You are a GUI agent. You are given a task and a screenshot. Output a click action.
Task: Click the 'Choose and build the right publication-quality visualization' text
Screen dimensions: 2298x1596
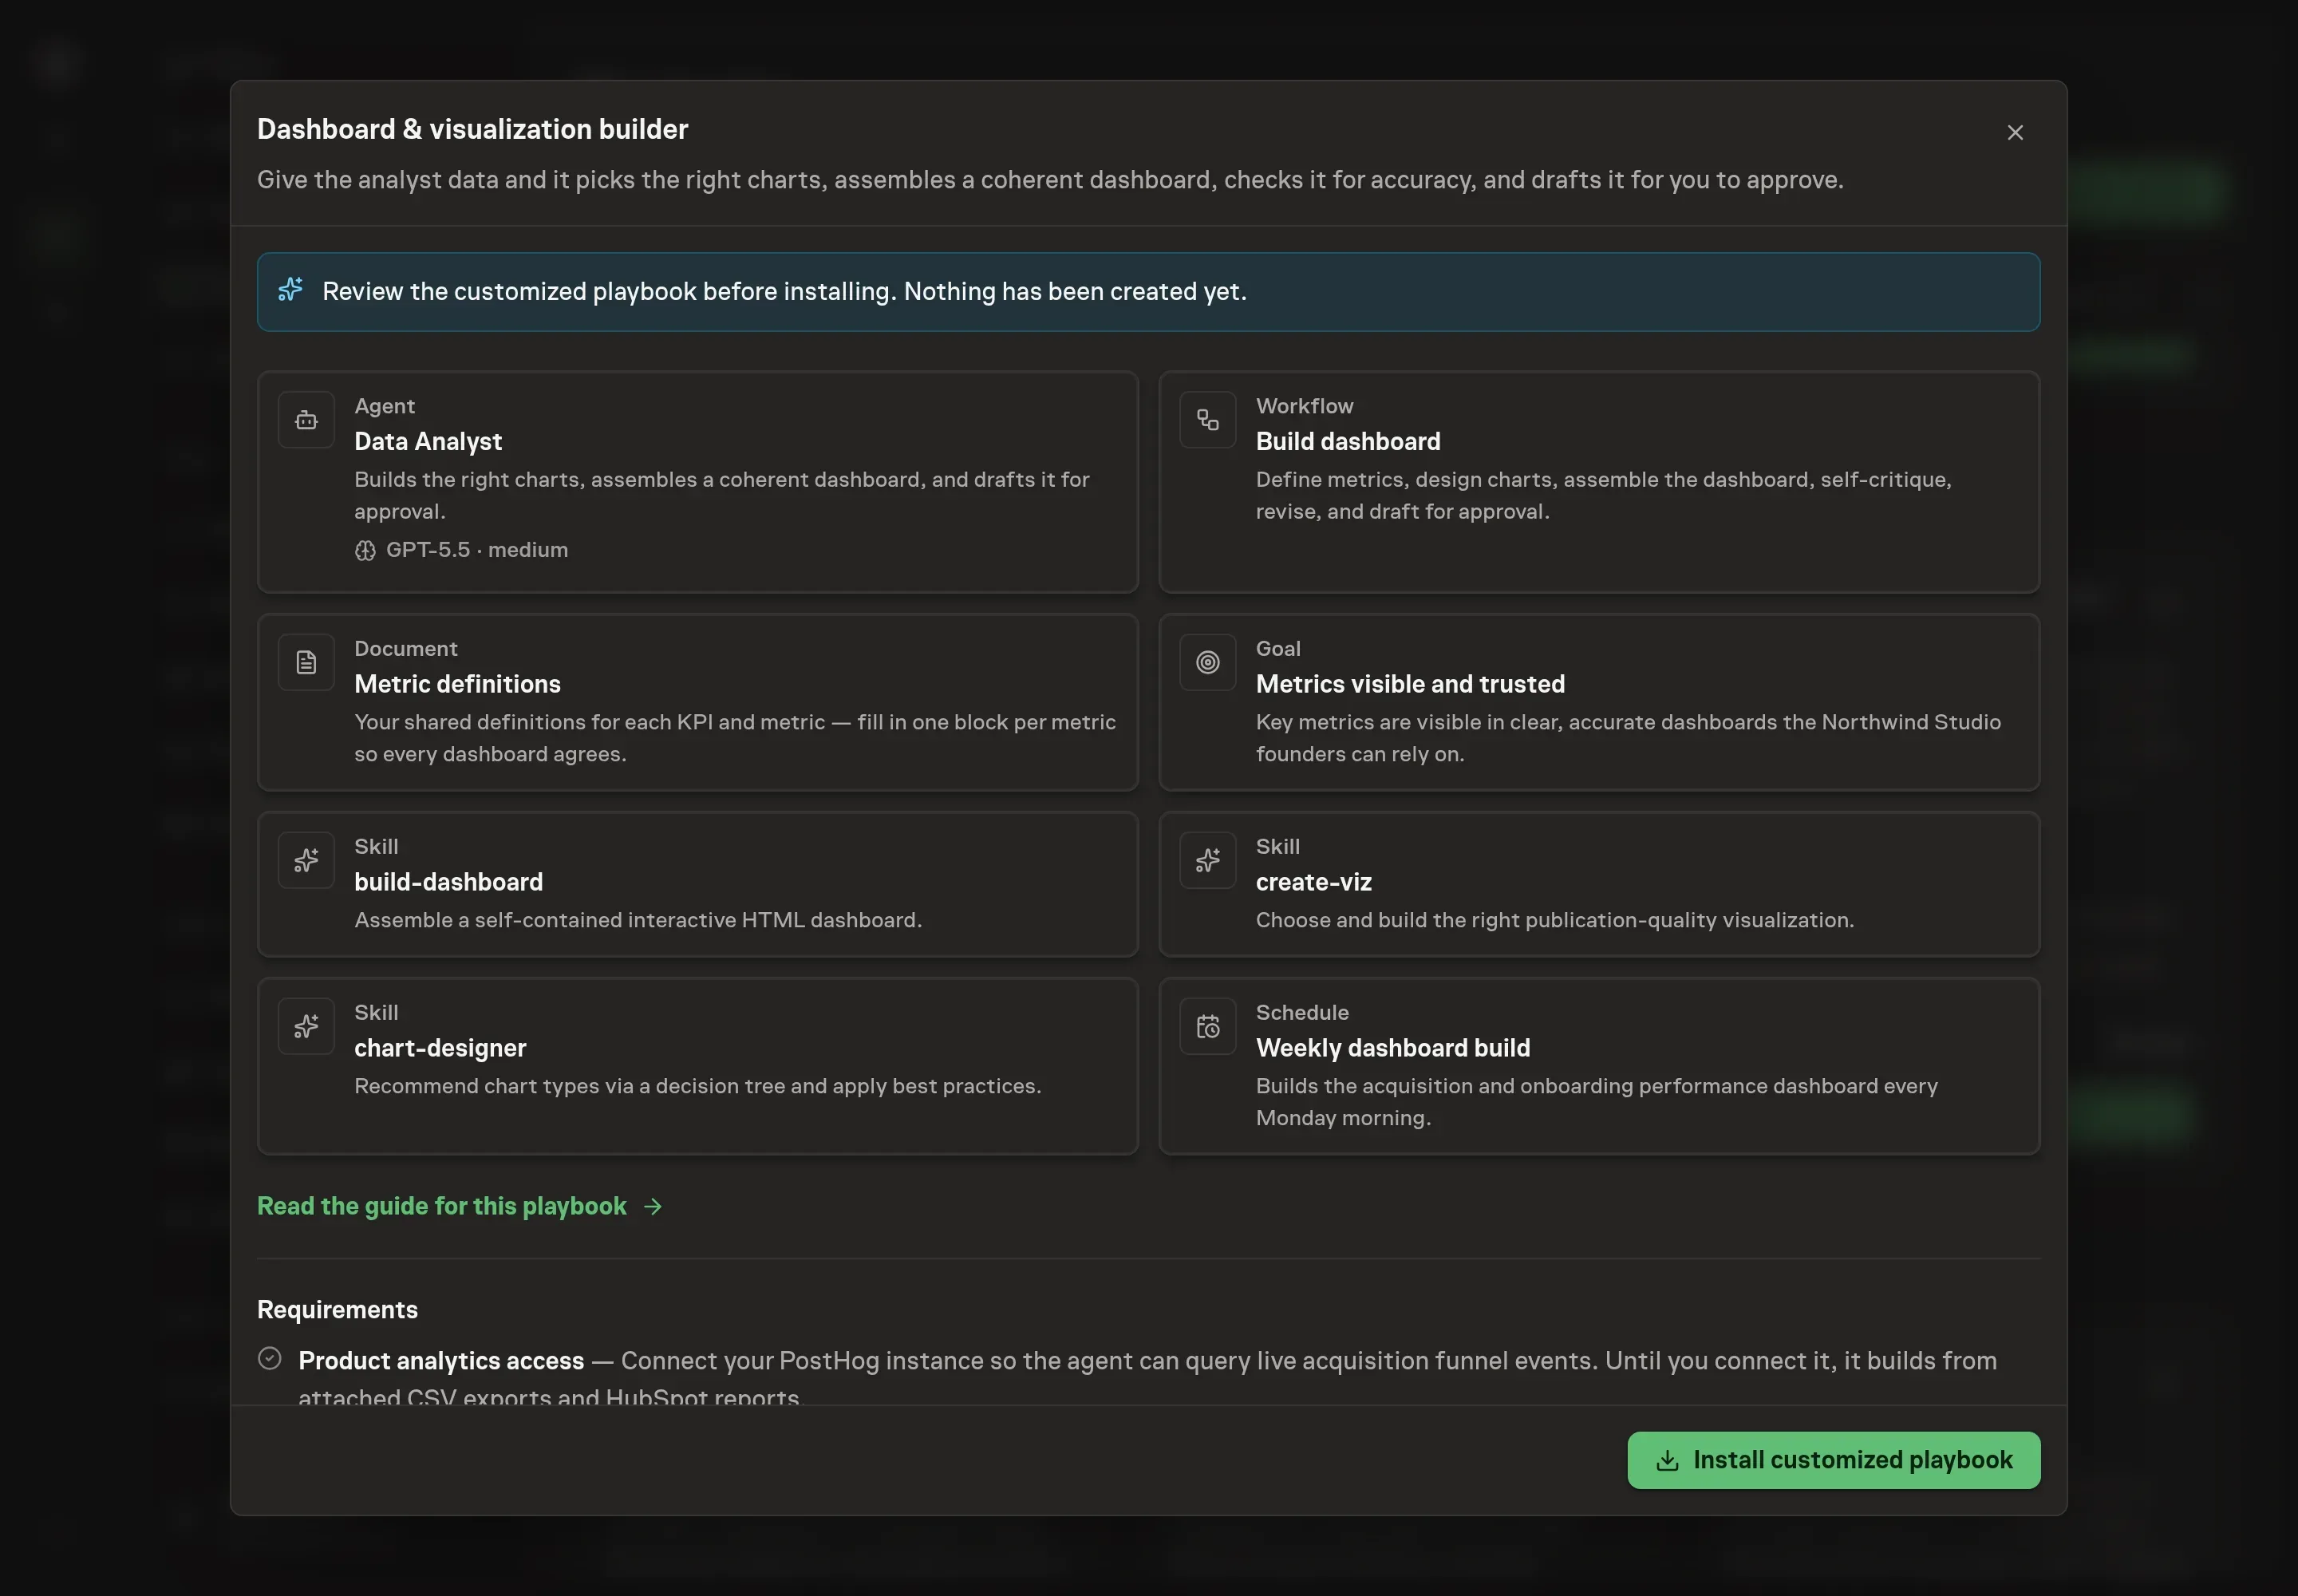[x=1554, y=920]
